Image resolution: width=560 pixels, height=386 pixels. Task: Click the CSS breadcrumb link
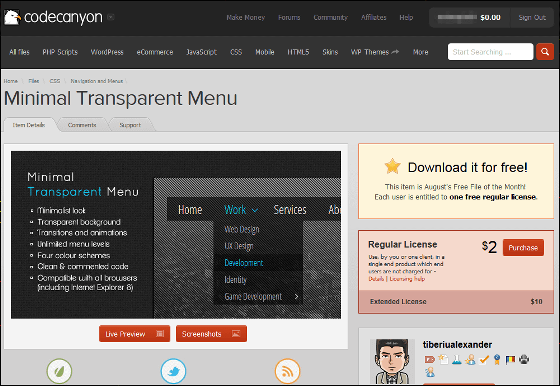[x=55, y=81]
